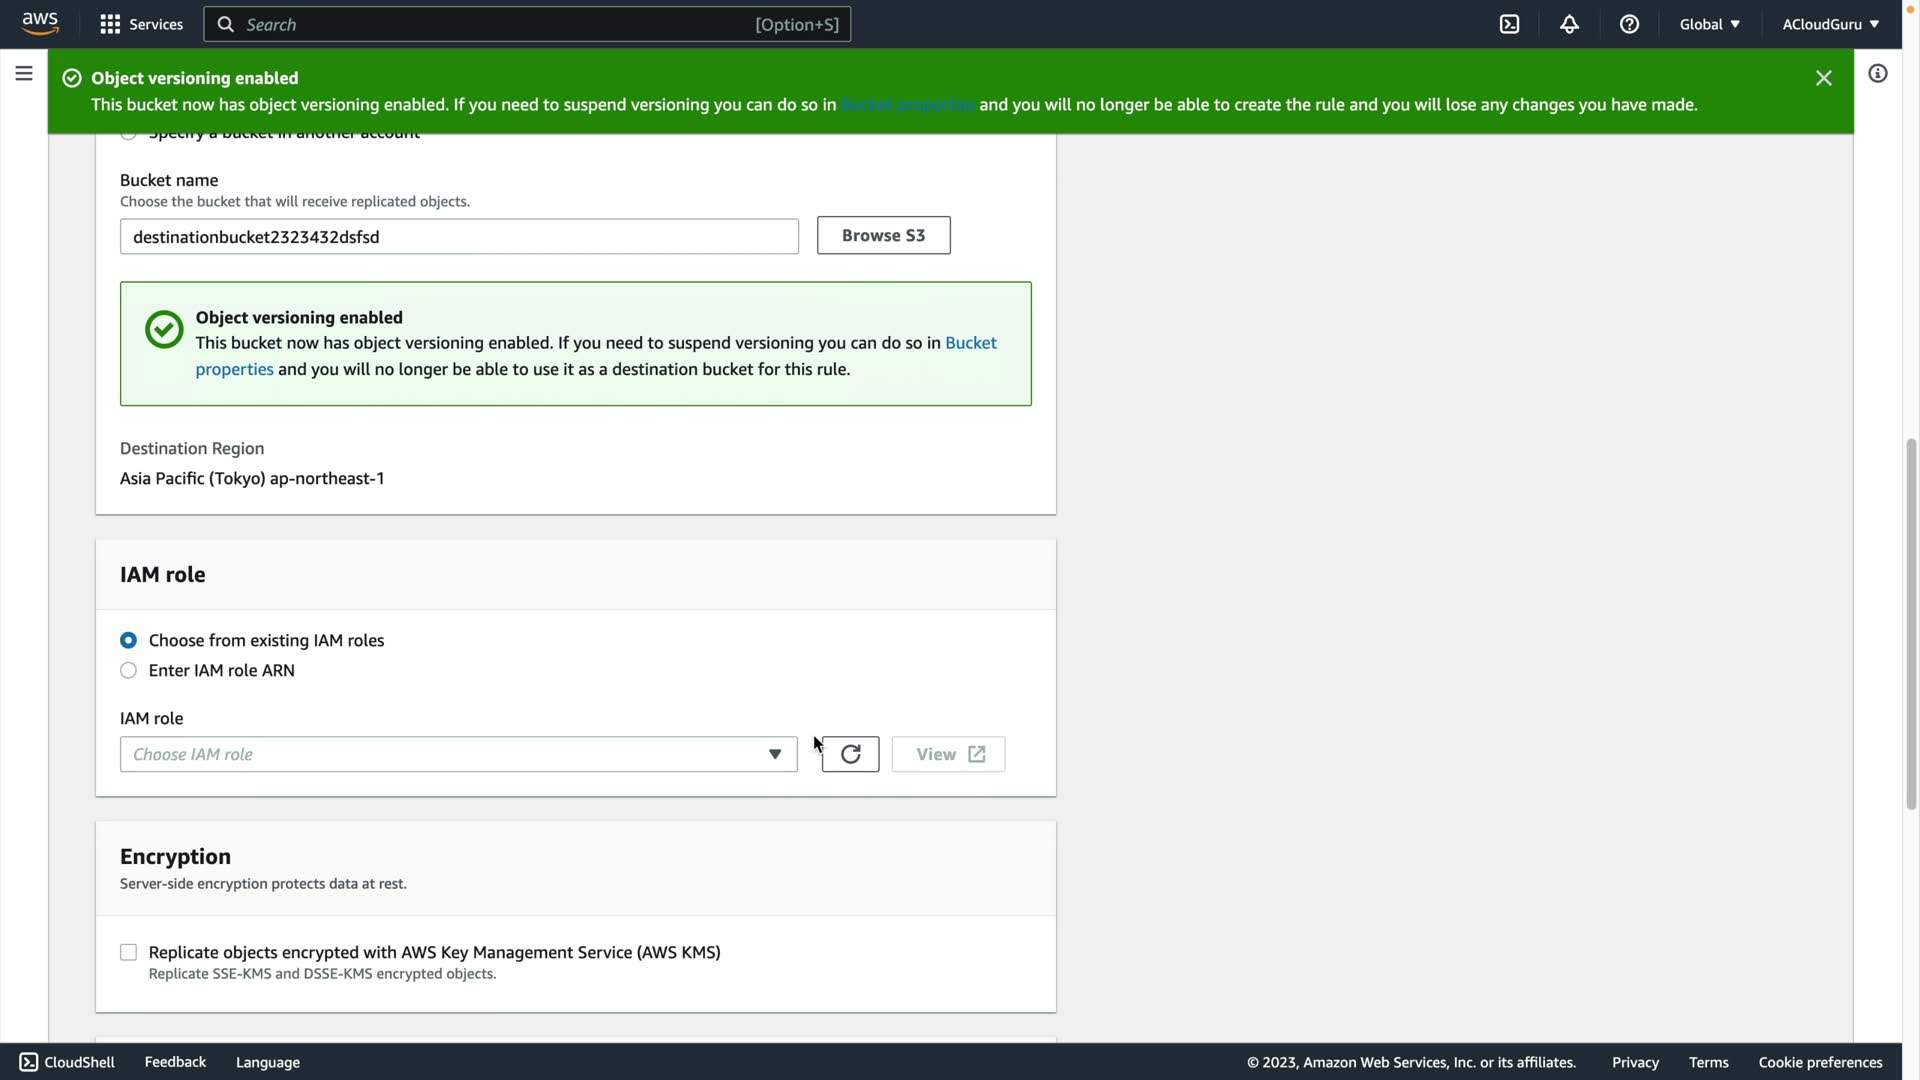1920x1080 pixels.
Task: Launch CloudShell from top navigation icon
Action: tap(1509, 24)
